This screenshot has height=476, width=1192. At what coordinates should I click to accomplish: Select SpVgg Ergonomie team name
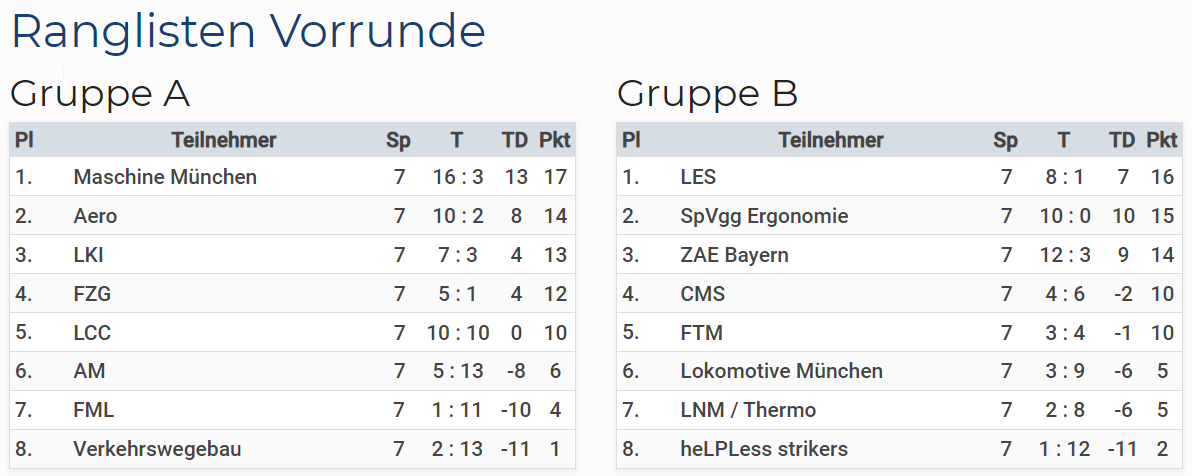coord(764,216)
